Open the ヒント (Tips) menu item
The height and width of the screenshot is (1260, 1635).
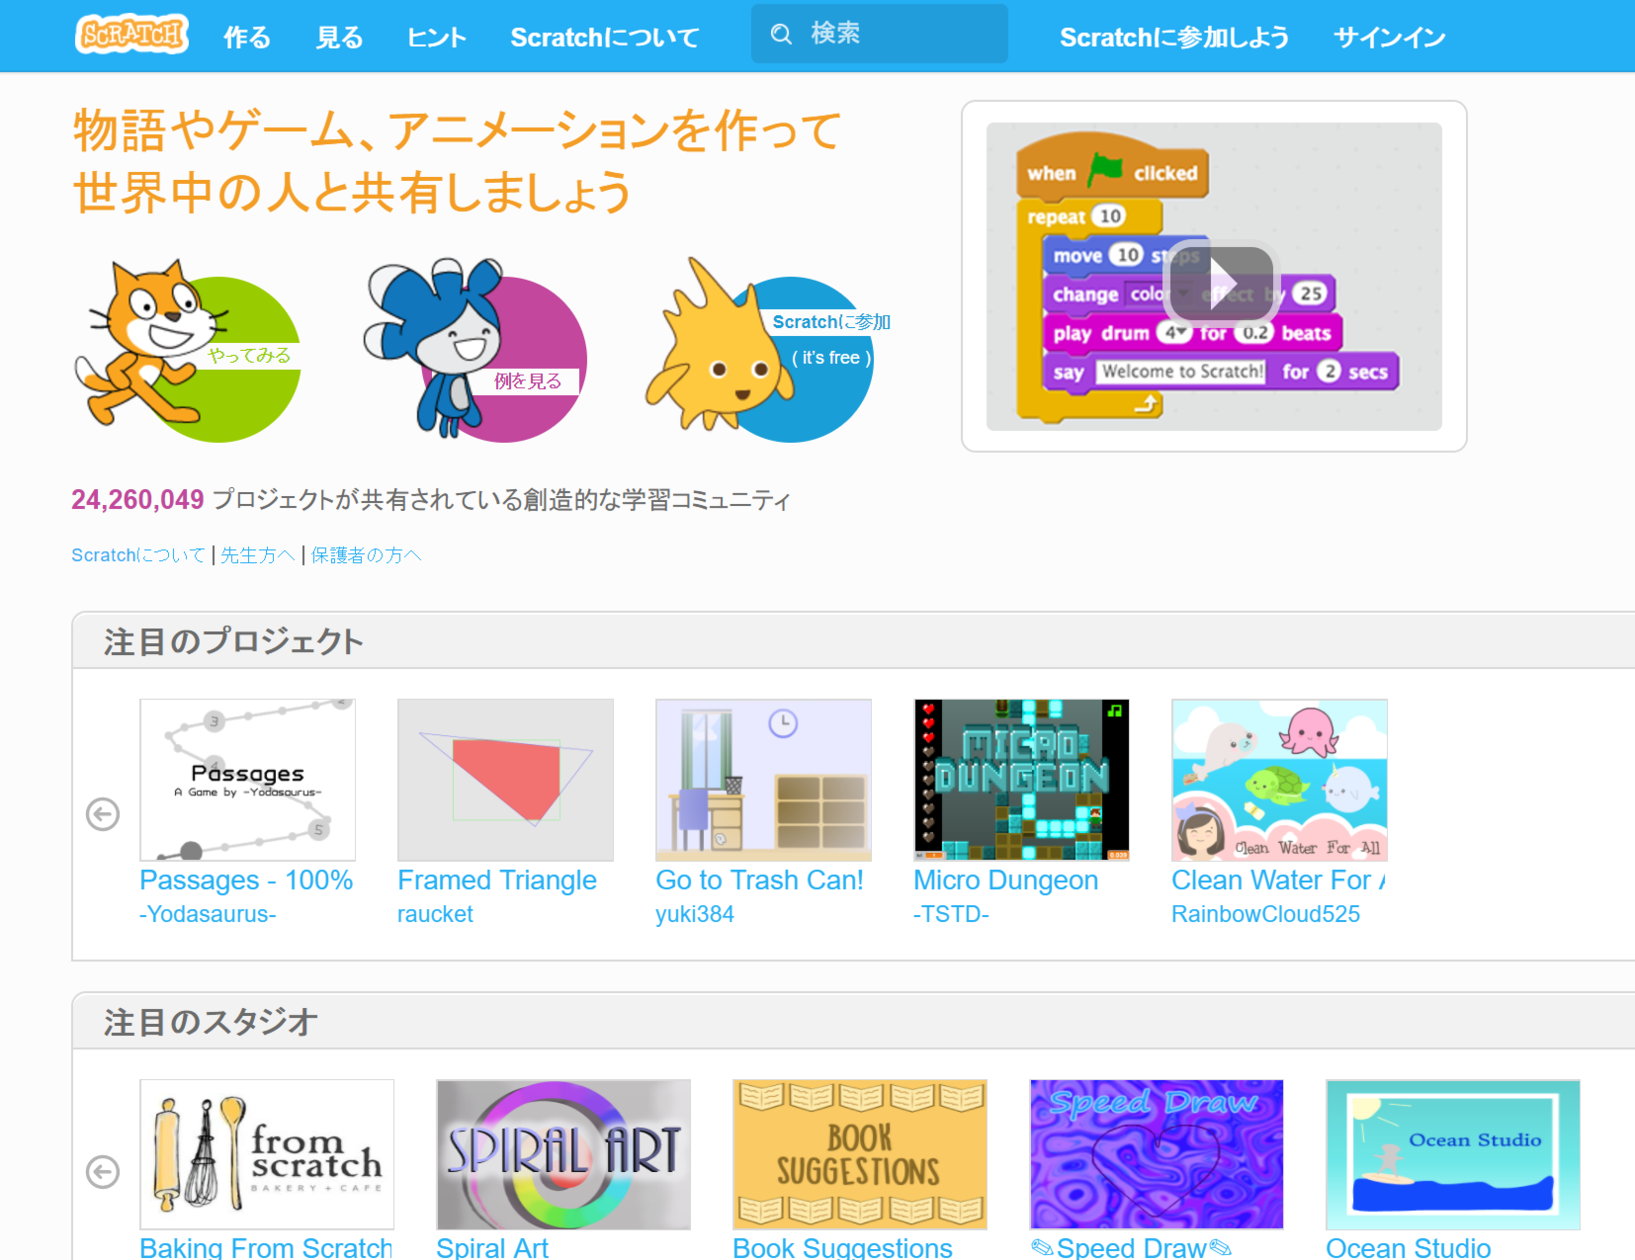click(x=437, y=38)
